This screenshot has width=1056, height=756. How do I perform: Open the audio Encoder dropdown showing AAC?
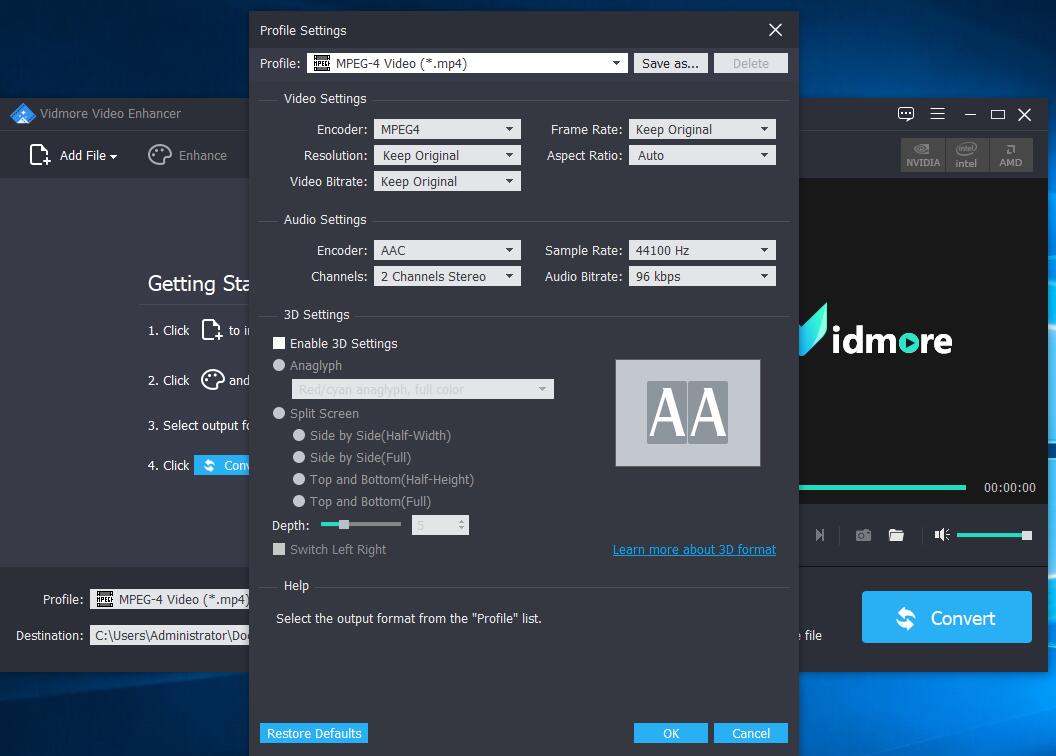click(447, 250)
